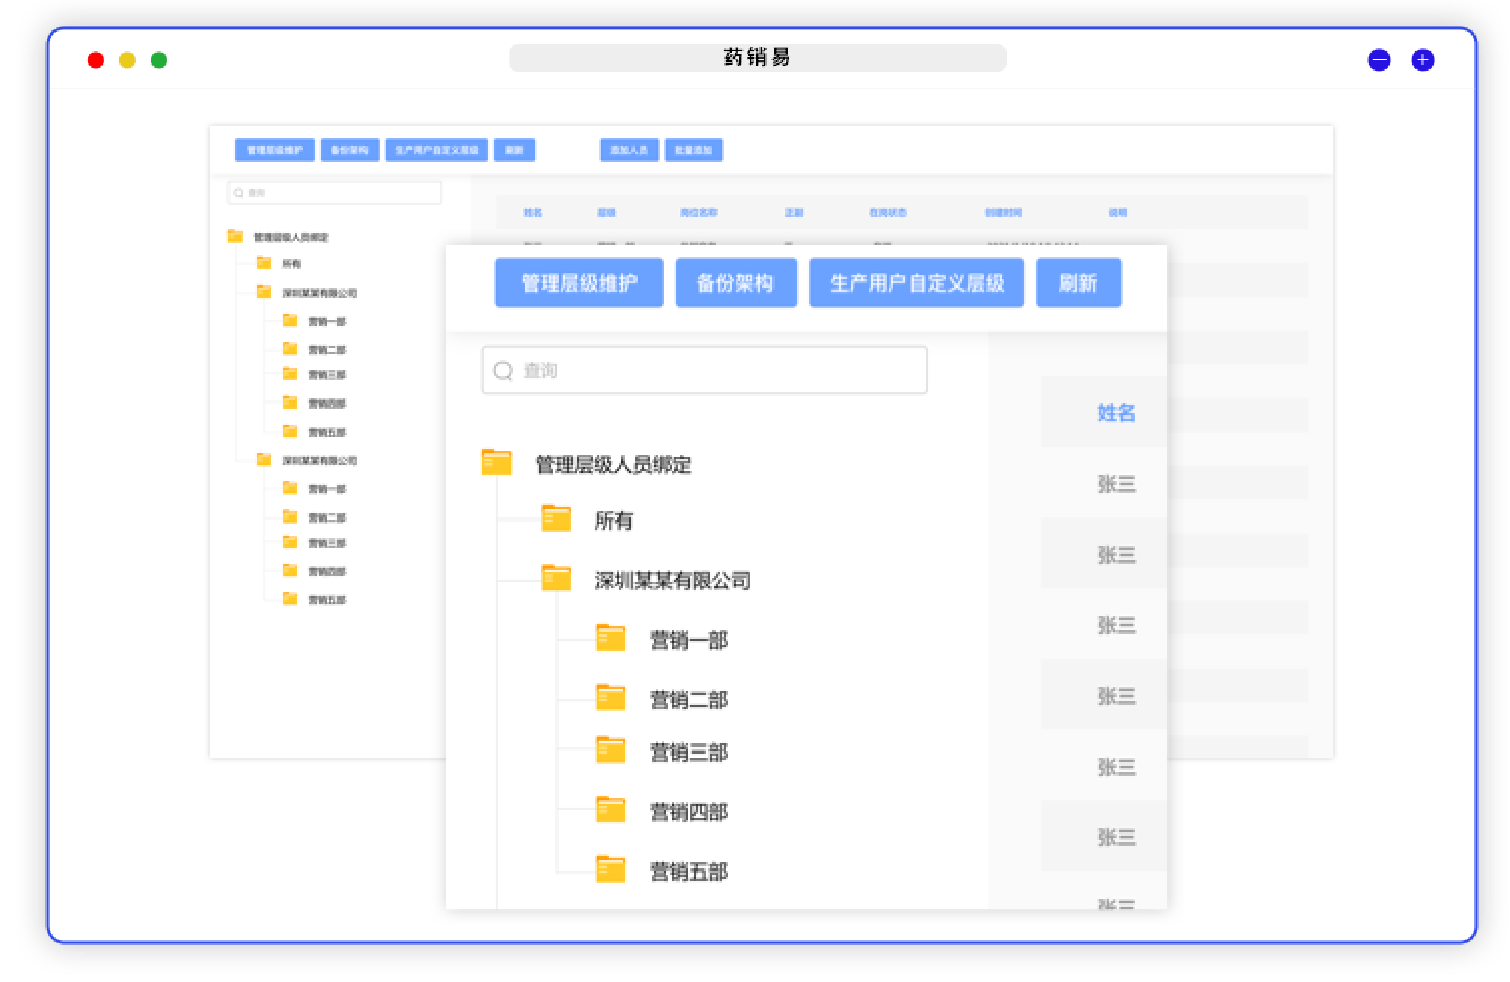Click magnifier icon in the enlarged 查询 box

(503, 371)
